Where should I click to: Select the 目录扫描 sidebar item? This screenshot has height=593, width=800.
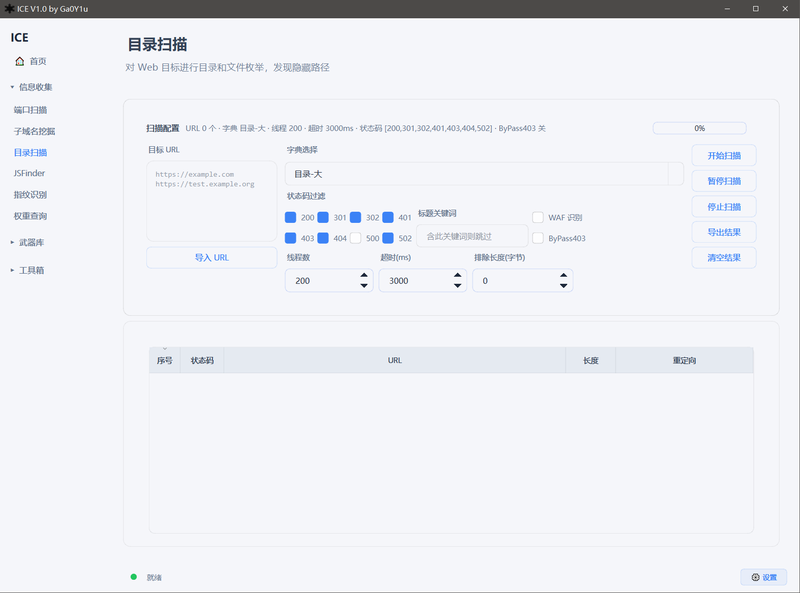click(30, 153)
